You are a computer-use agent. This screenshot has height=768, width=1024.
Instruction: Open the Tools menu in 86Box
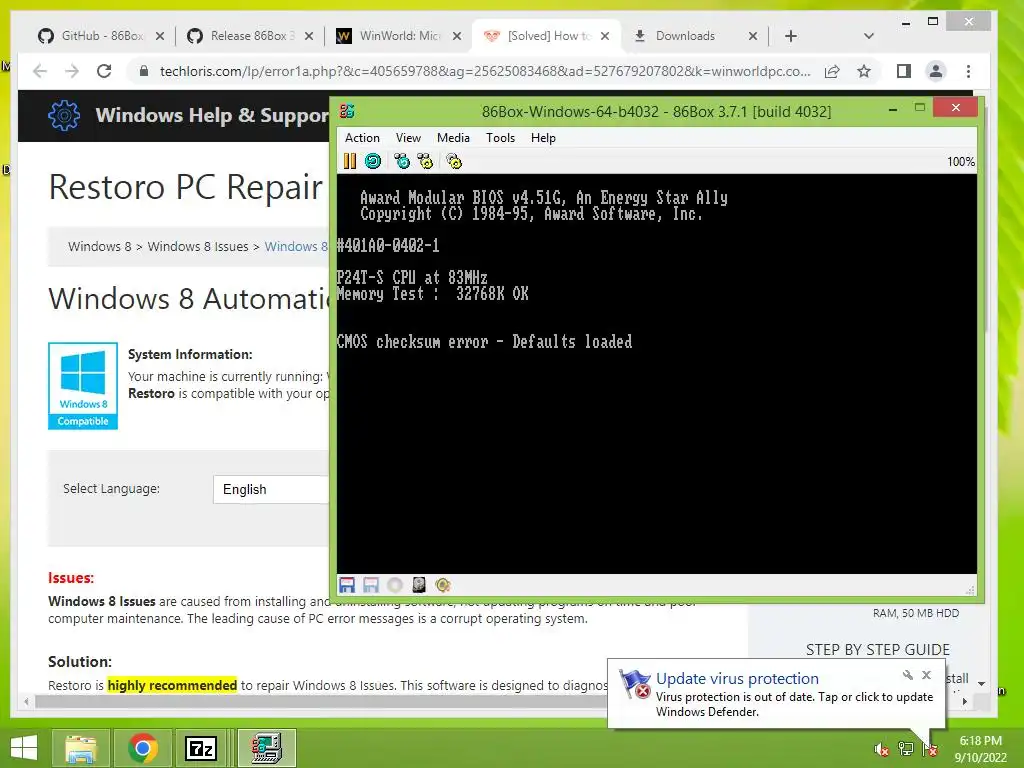pyautogui.click(x=500, y=138)
